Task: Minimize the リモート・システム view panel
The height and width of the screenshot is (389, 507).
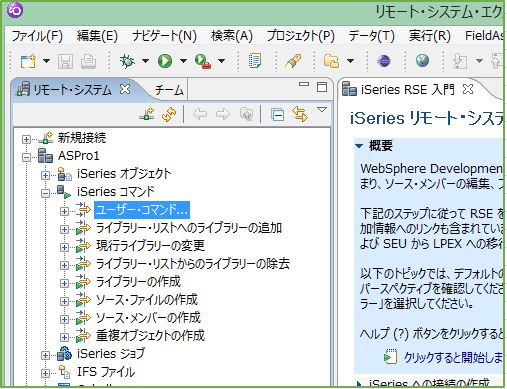Action: [x=304, y=84]
